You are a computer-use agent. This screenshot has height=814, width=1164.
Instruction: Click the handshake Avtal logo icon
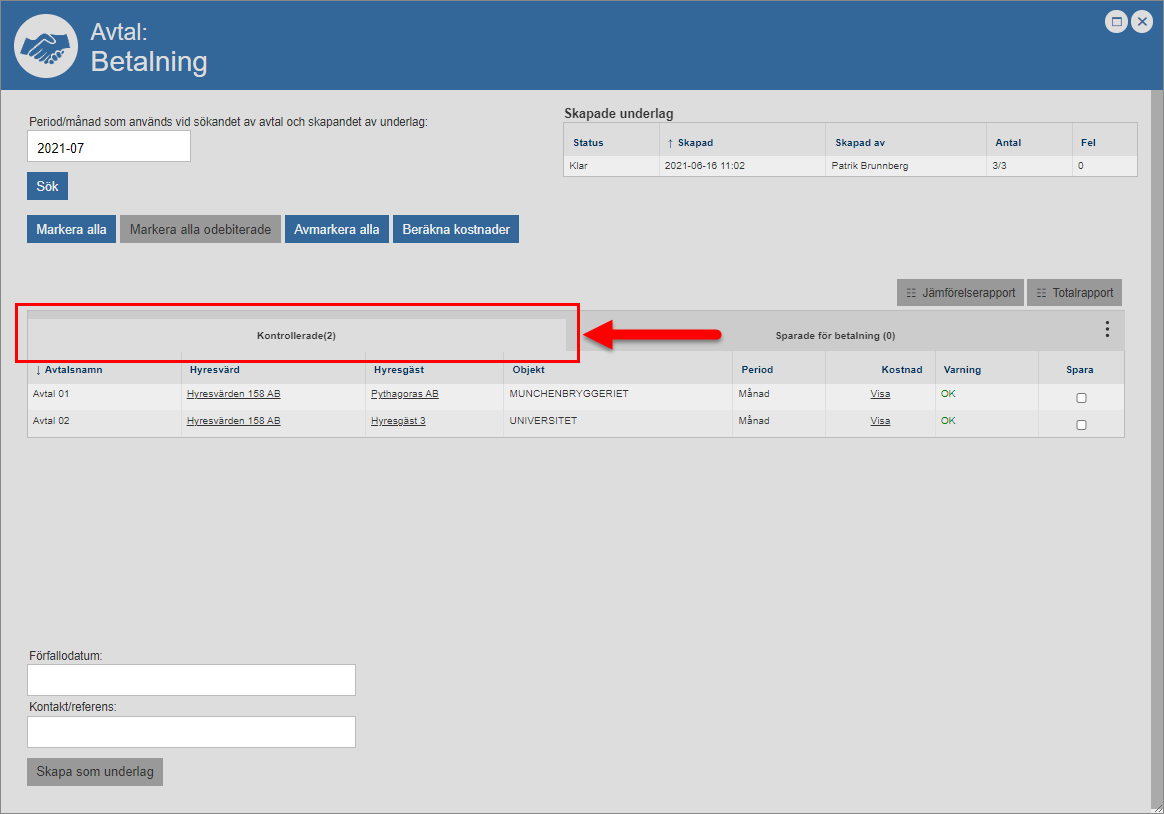[x=46, y=47]
